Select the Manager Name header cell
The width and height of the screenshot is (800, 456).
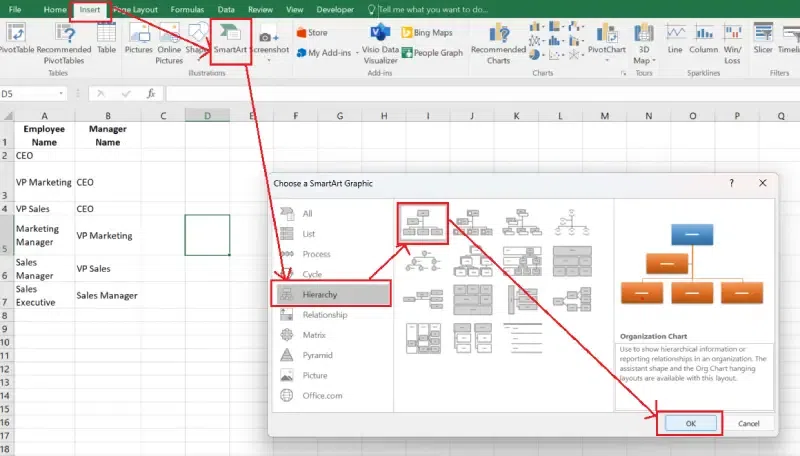pos(108,136)
